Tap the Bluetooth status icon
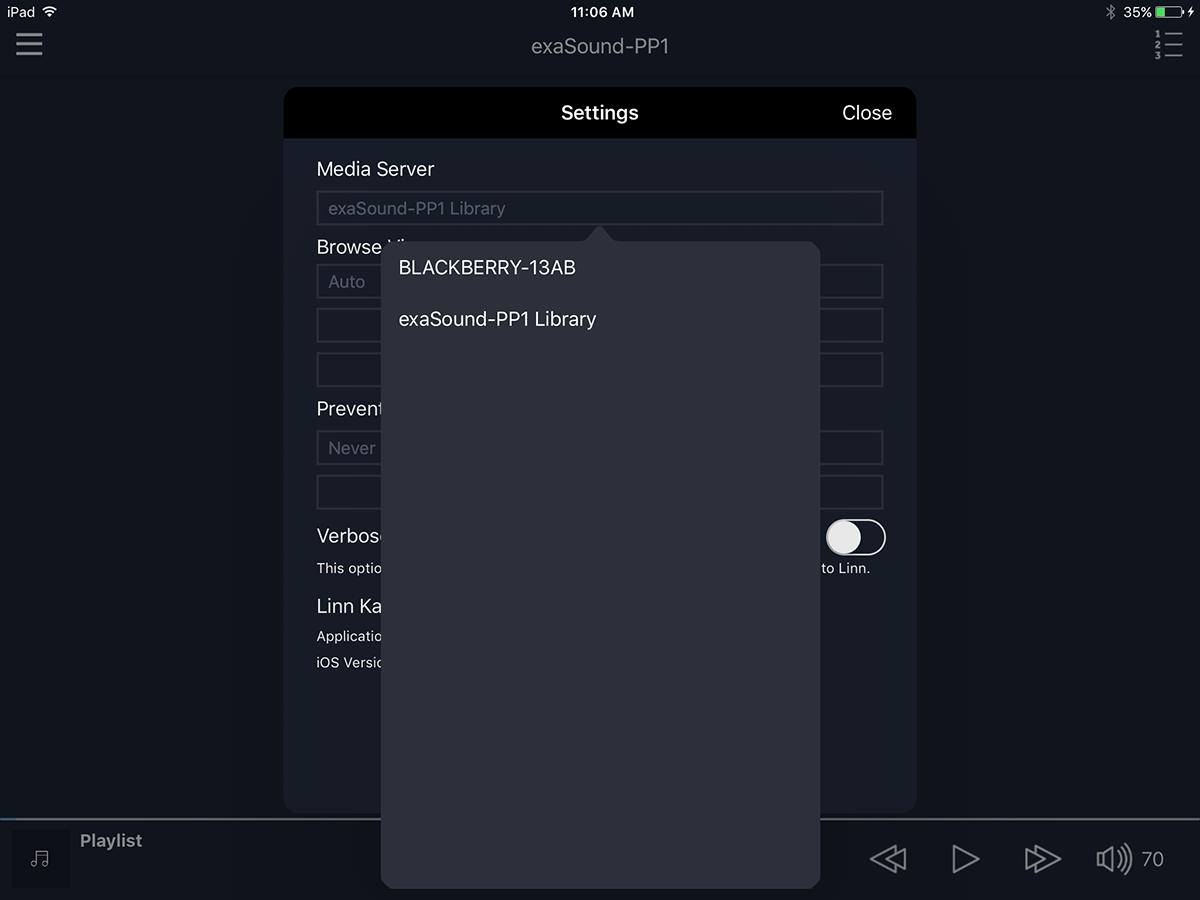 coord(1110,12)
